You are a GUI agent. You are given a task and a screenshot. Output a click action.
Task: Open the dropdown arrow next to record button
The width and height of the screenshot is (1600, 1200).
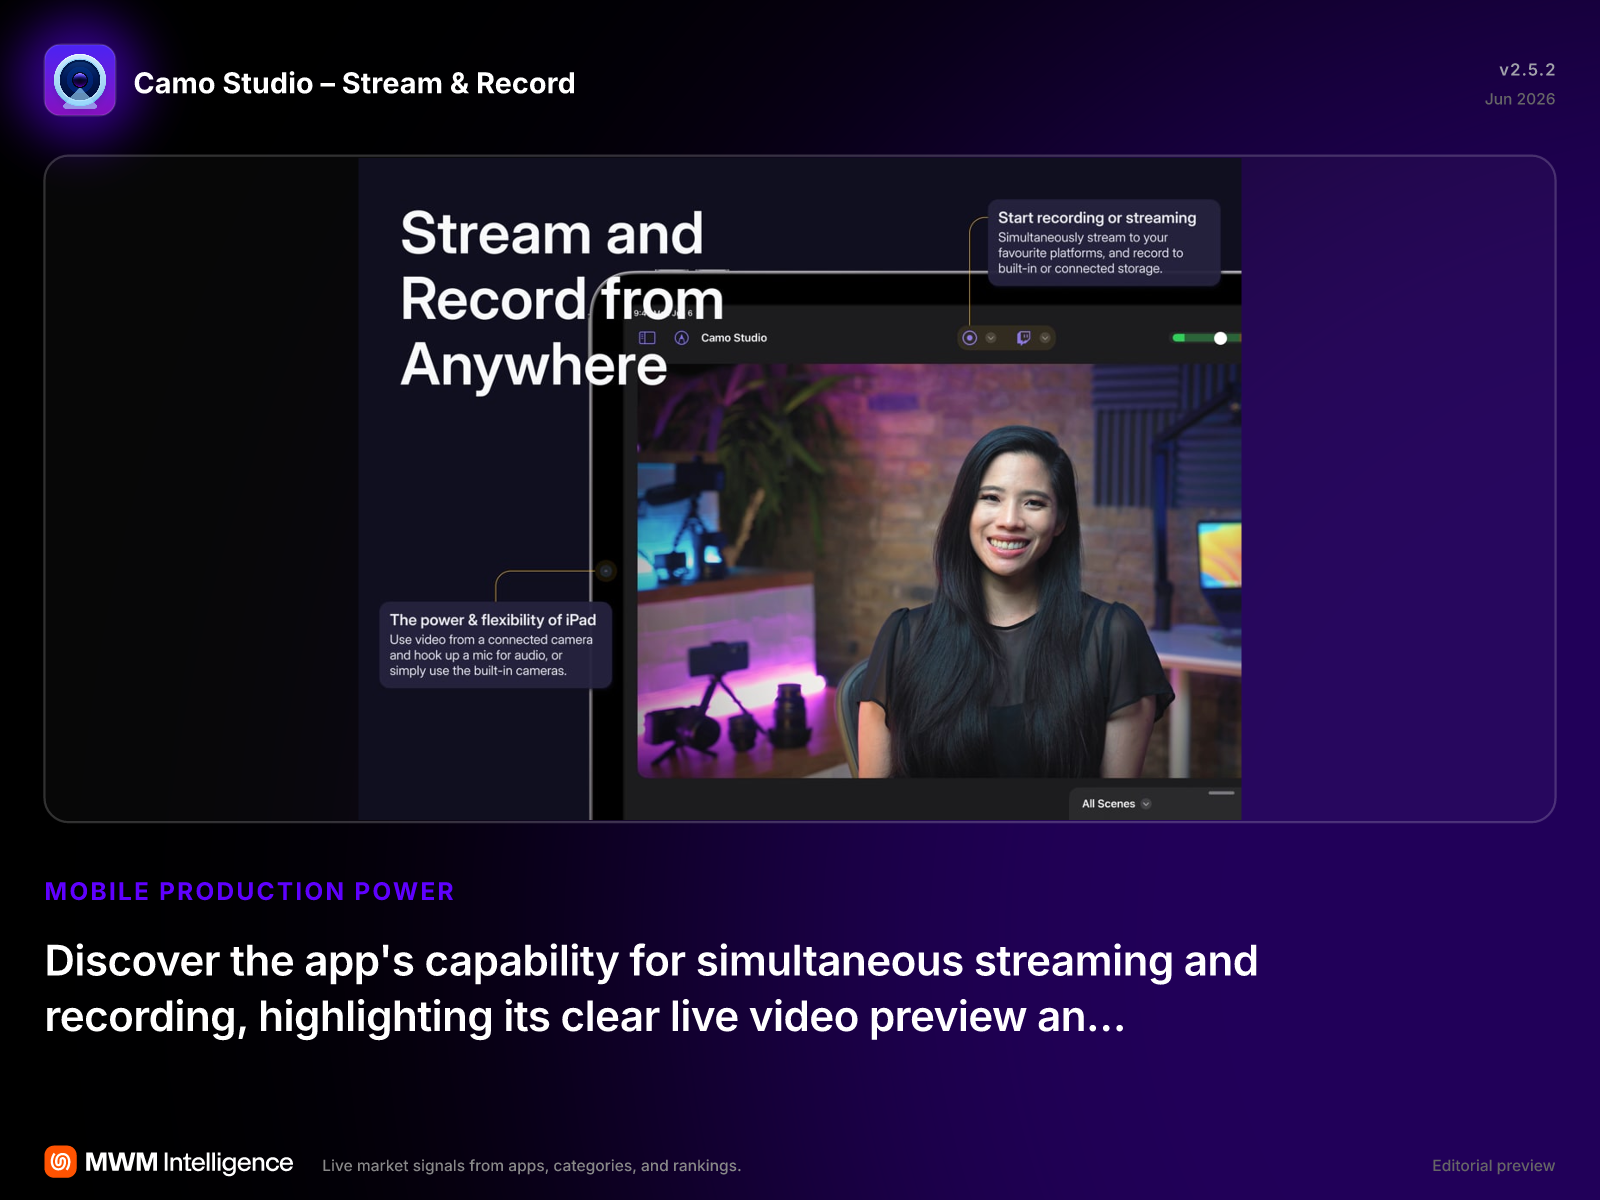991,338
